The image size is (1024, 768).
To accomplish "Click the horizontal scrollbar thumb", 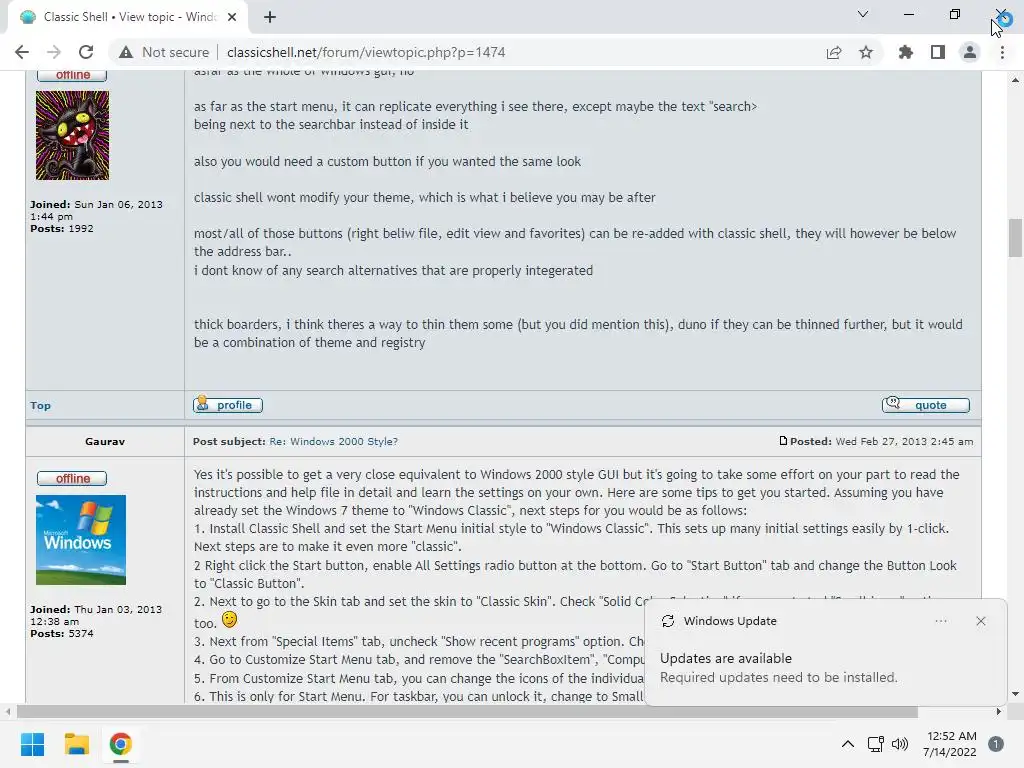I will (x=467, y=711).
